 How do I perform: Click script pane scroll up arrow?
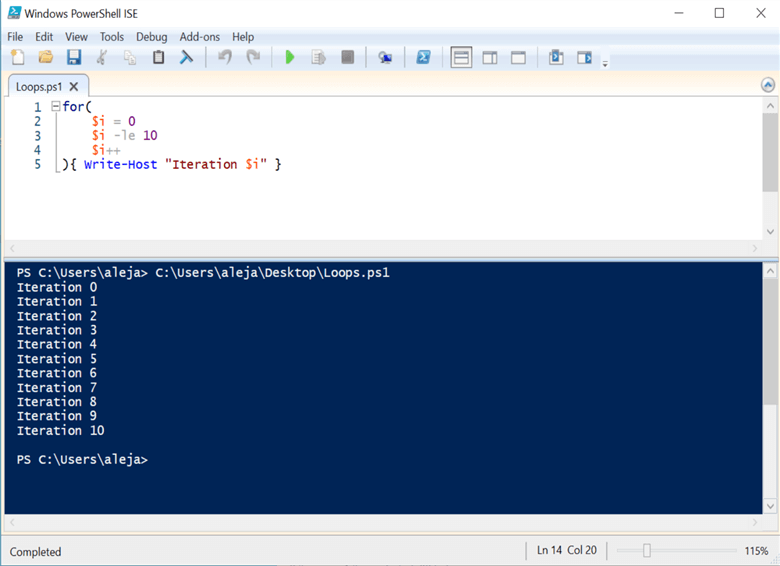pyautogui.click(x=770, y=105)
